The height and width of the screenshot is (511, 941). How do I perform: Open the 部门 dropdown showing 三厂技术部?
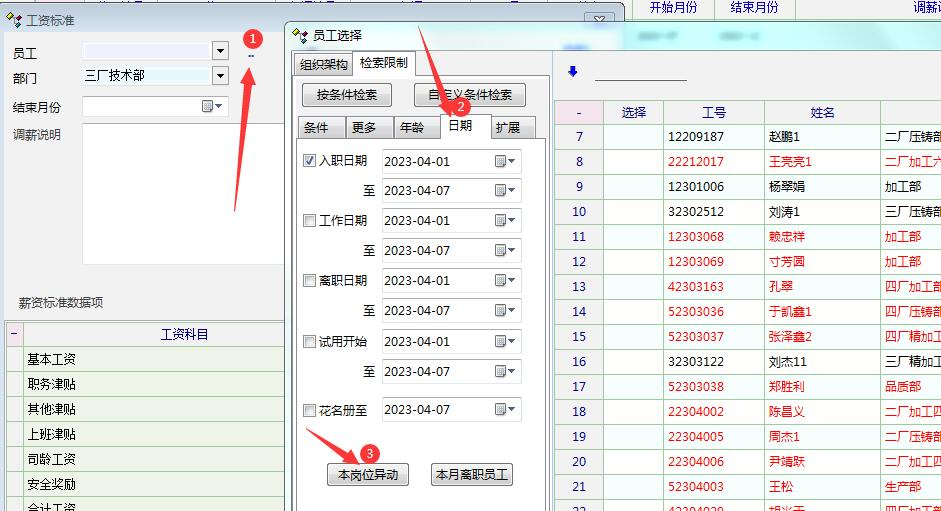pyautogui.click(x=220, y=76)
